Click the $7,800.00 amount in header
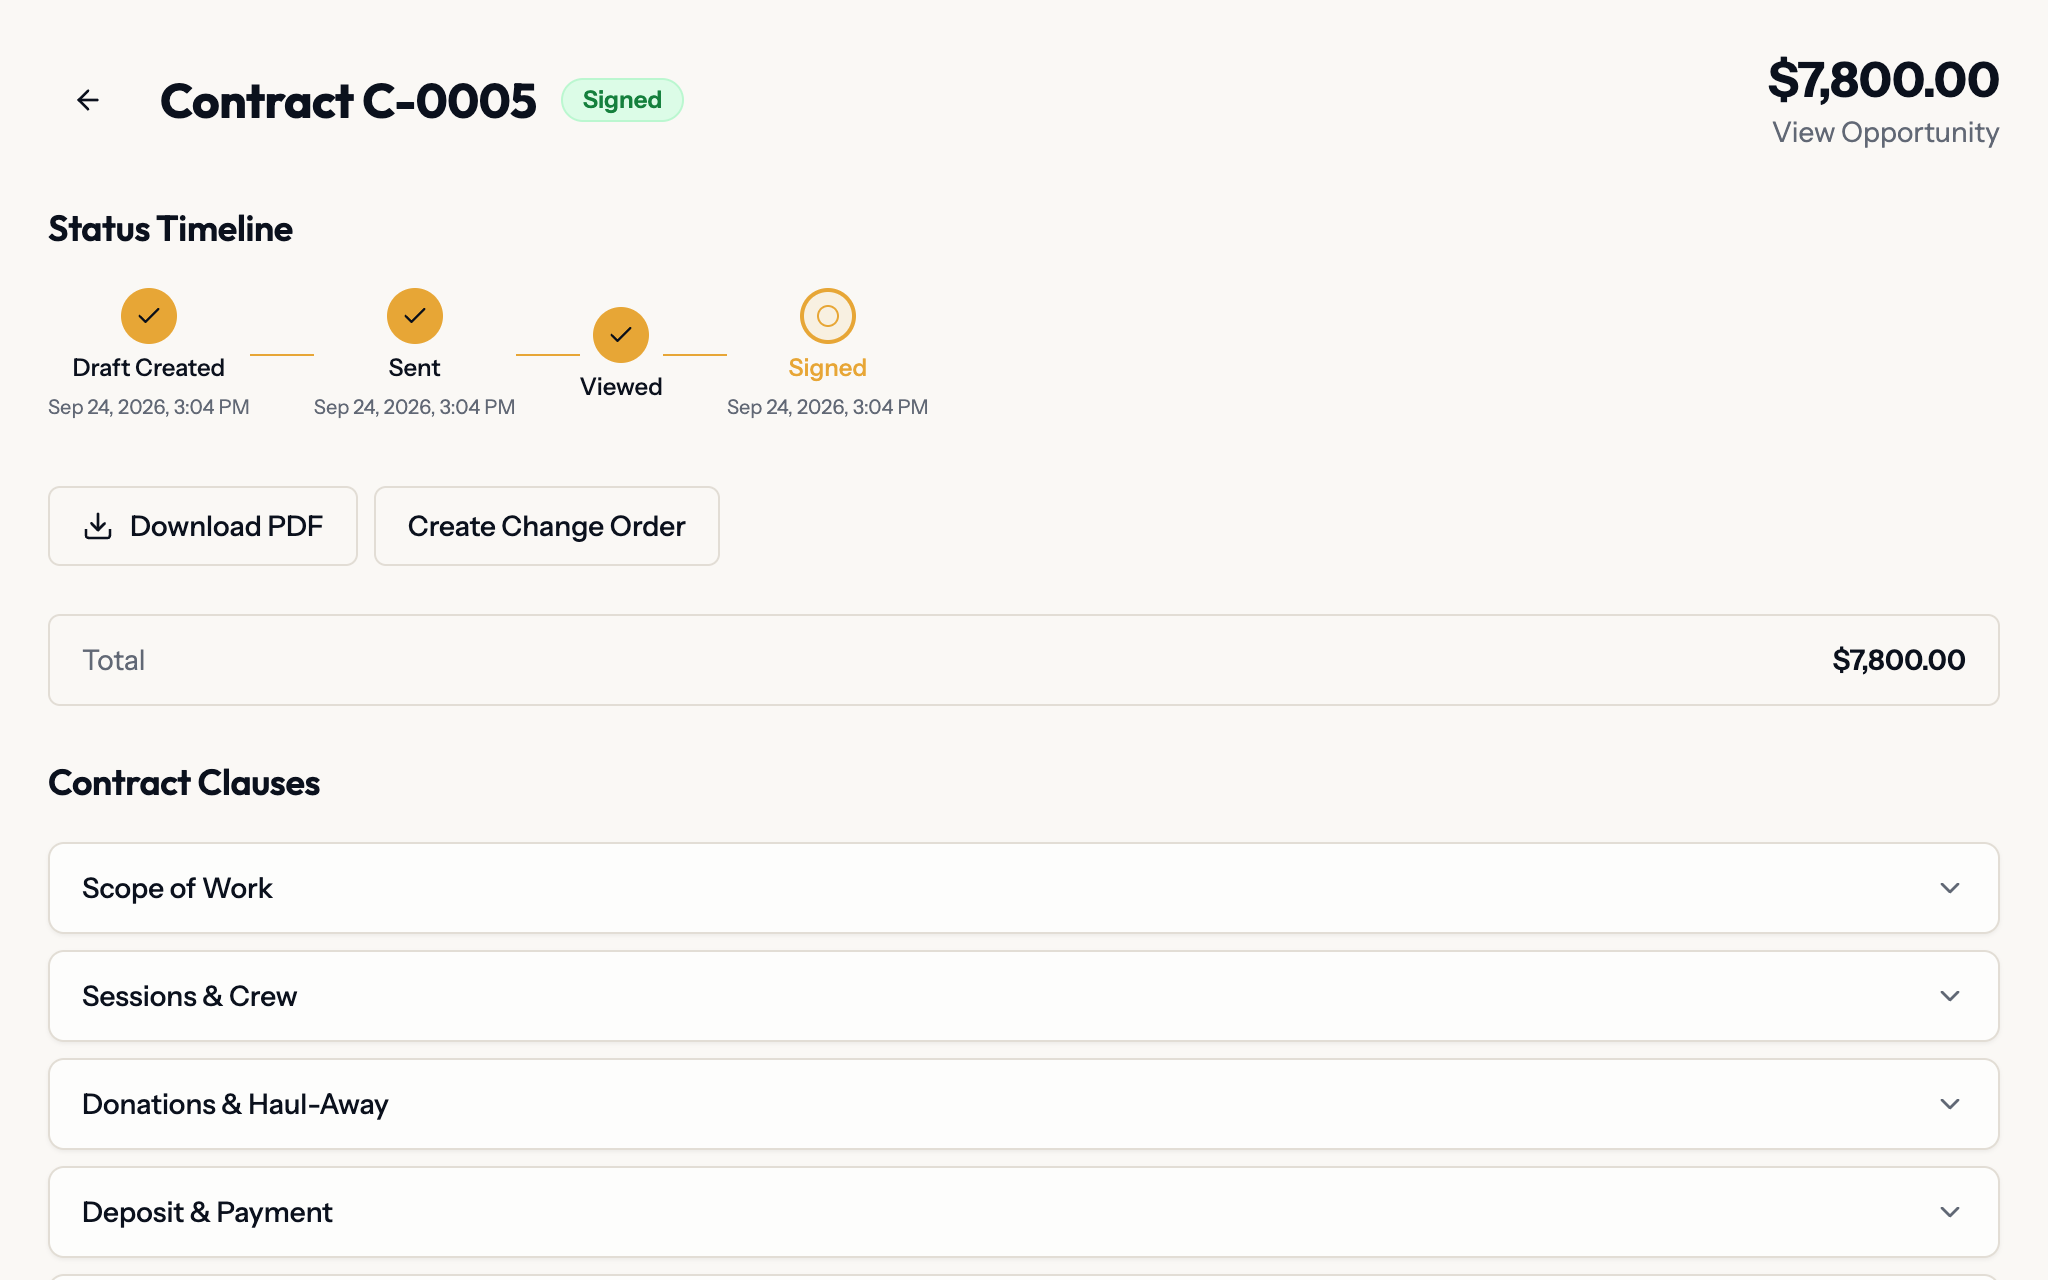The height and width of the screenshot is (1280, 2048). [1884, 80]
